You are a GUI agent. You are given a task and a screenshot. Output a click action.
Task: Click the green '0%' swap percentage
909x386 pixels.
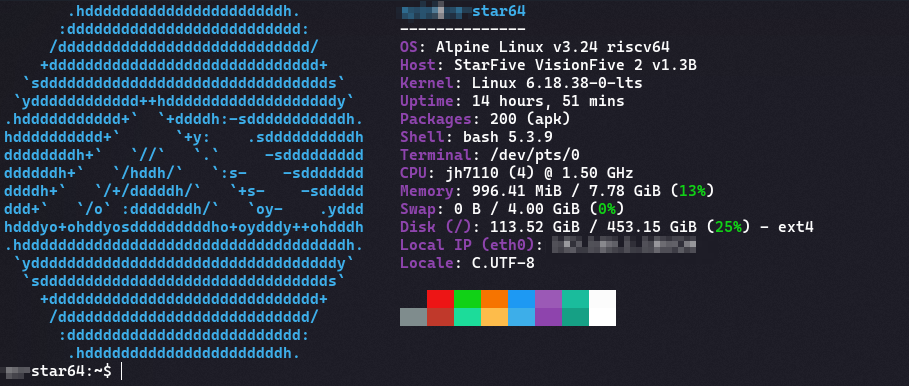(607, 209)
